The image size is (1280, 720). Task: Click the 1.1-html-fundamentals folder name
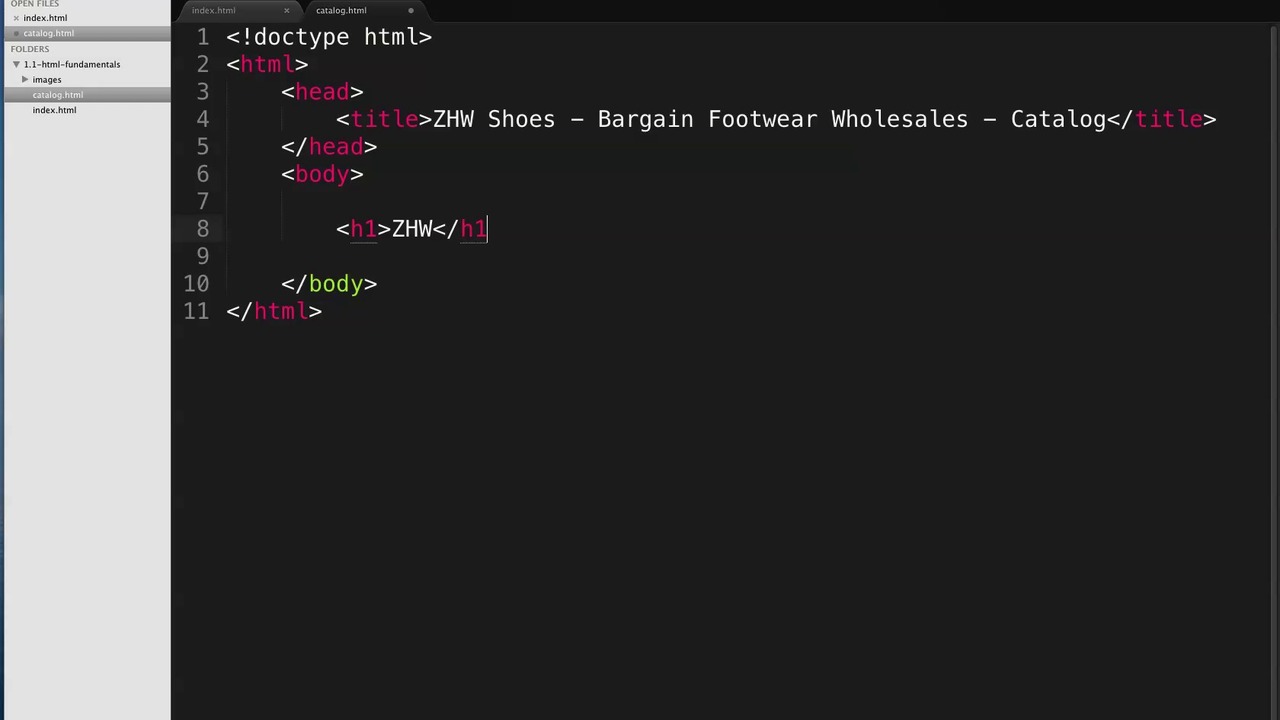(x=72, y=65)
